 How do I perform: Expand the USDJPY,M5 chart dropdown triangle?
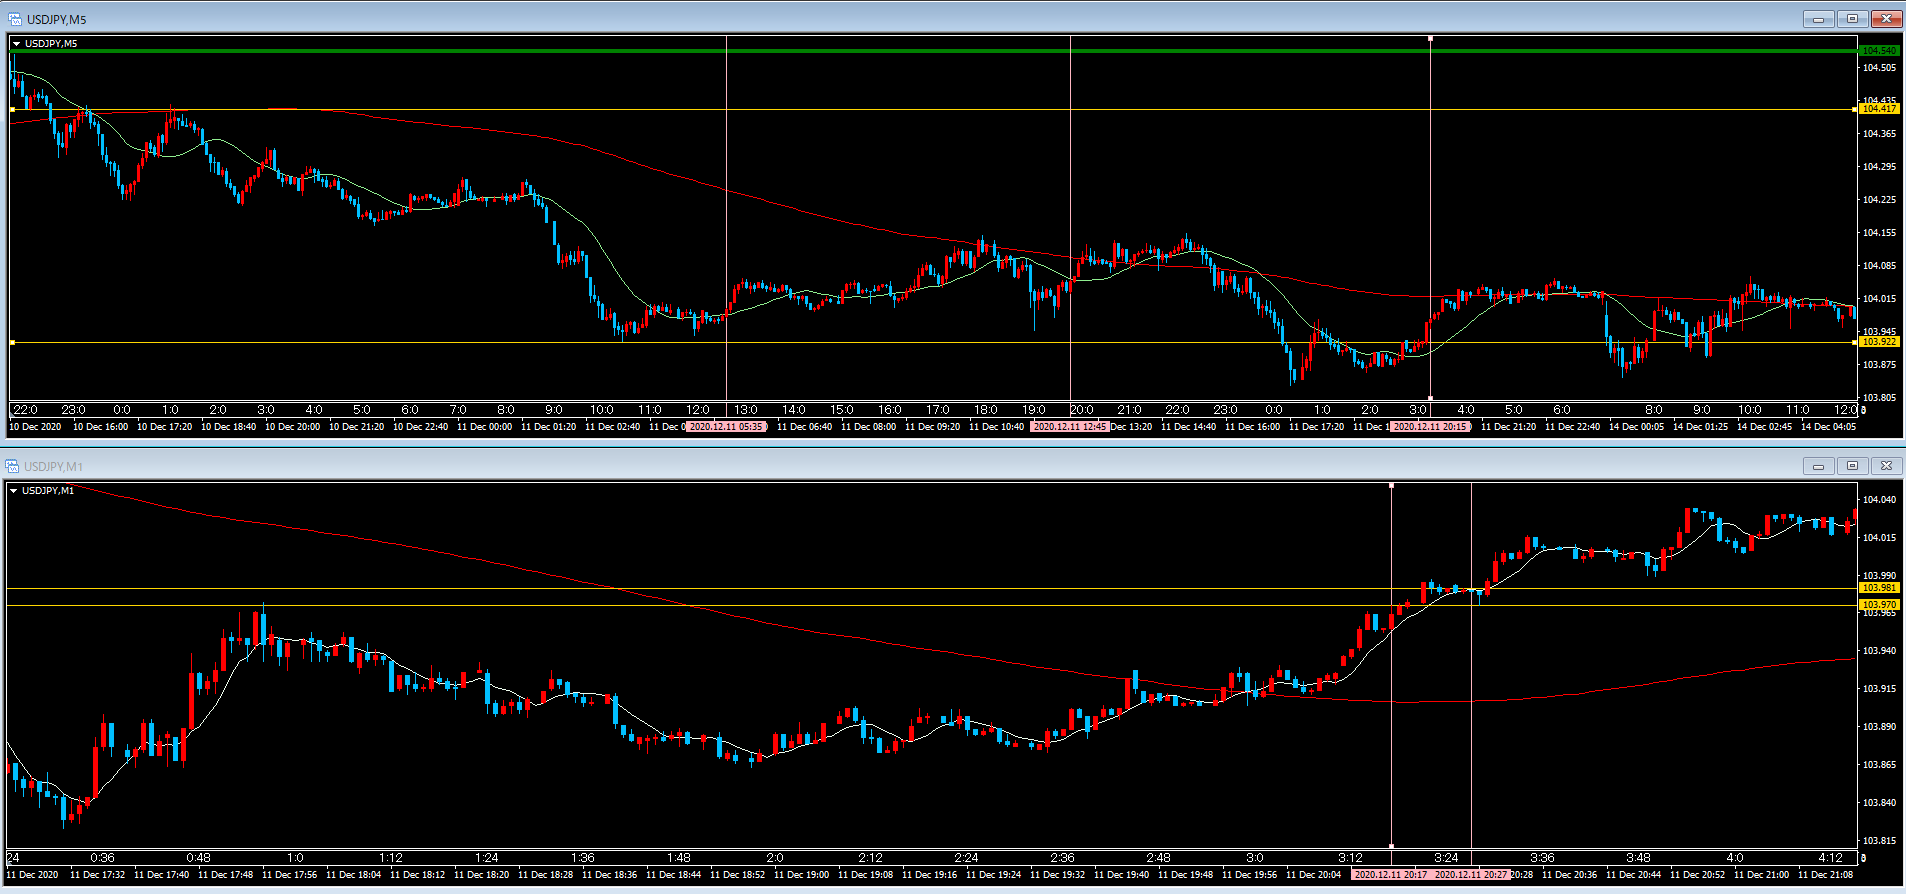click(x=16, y=44)
